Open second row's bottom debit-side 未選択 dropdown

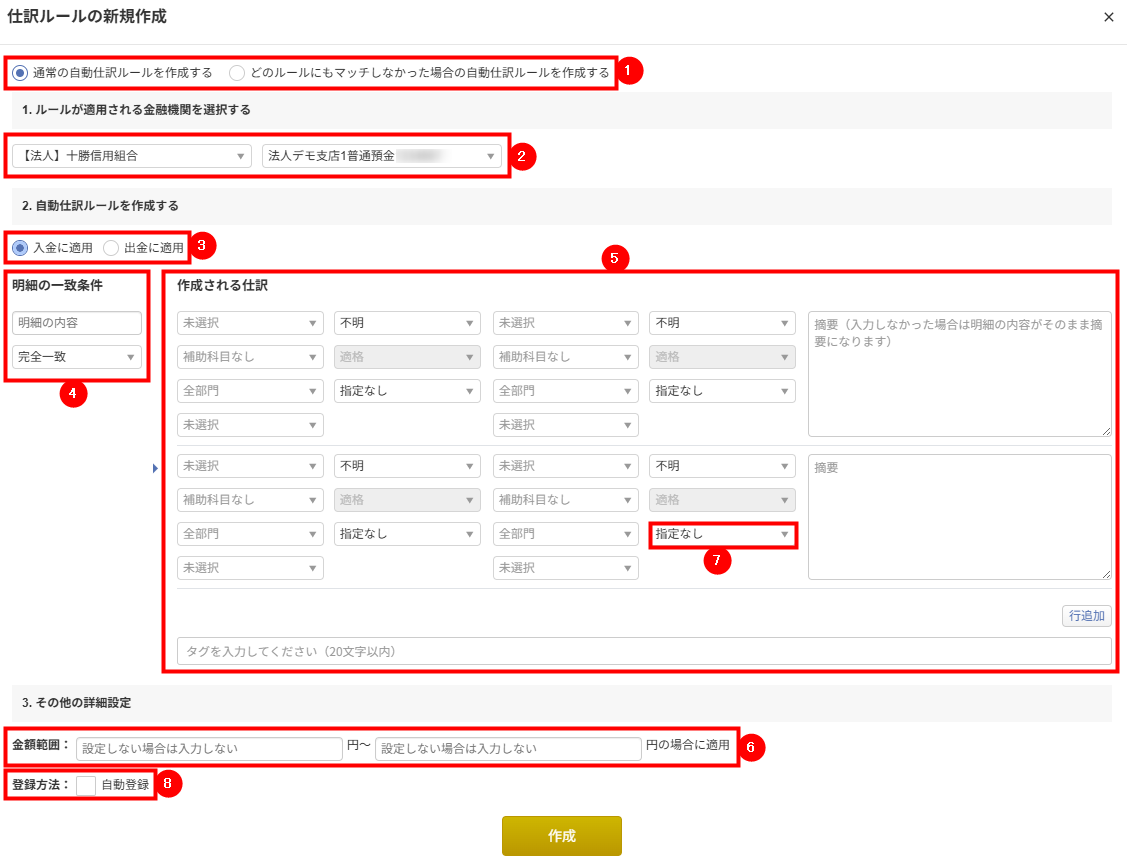tap(250, 568)
